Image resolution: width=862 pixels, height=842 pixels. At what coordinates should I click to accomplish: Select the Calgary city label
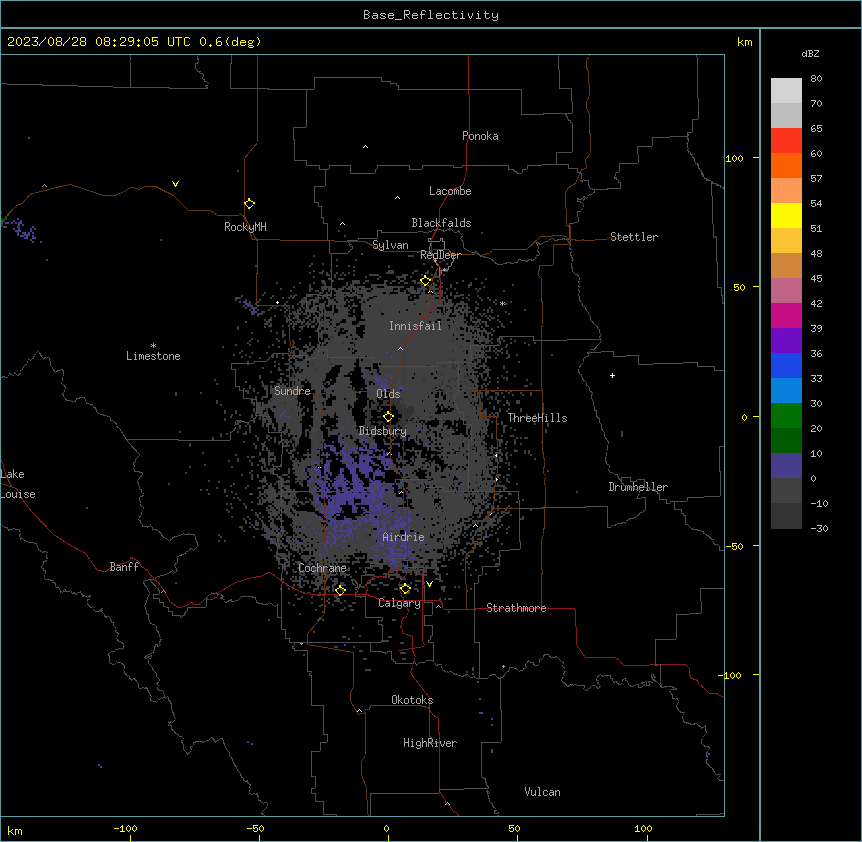click(399, 603)
